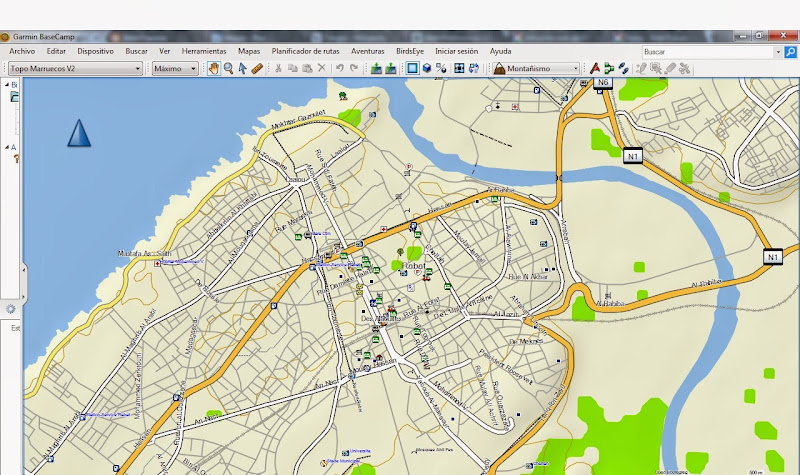Click the Cut scissors icon

point(279,68)
